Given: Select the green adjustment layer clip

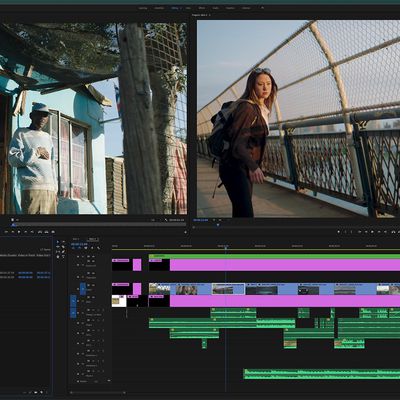Looking at the screenshot, I should [x=274, y=256].
